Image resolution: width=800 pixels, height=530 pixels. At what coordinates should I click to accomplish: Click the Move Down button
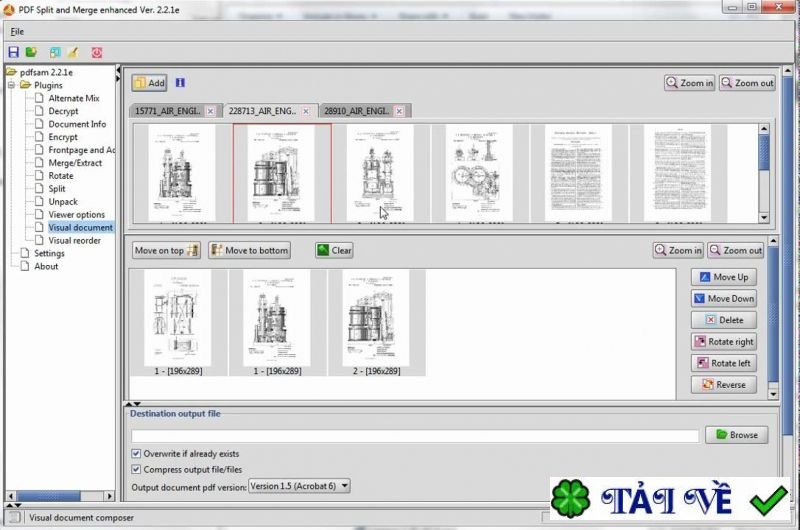click(723, 298)
